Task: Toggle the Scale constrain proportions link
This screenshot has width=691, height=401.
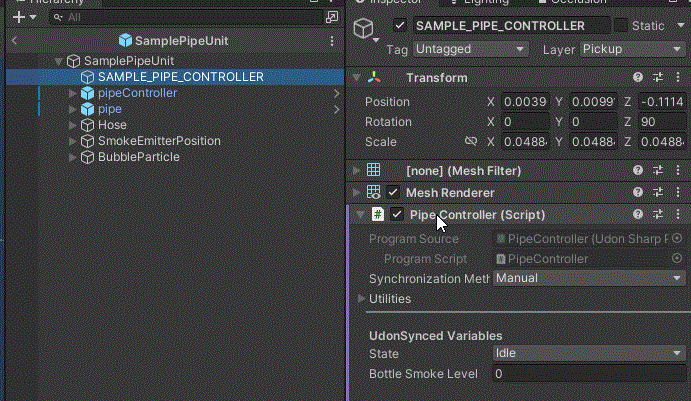Action: pos(471,141)
